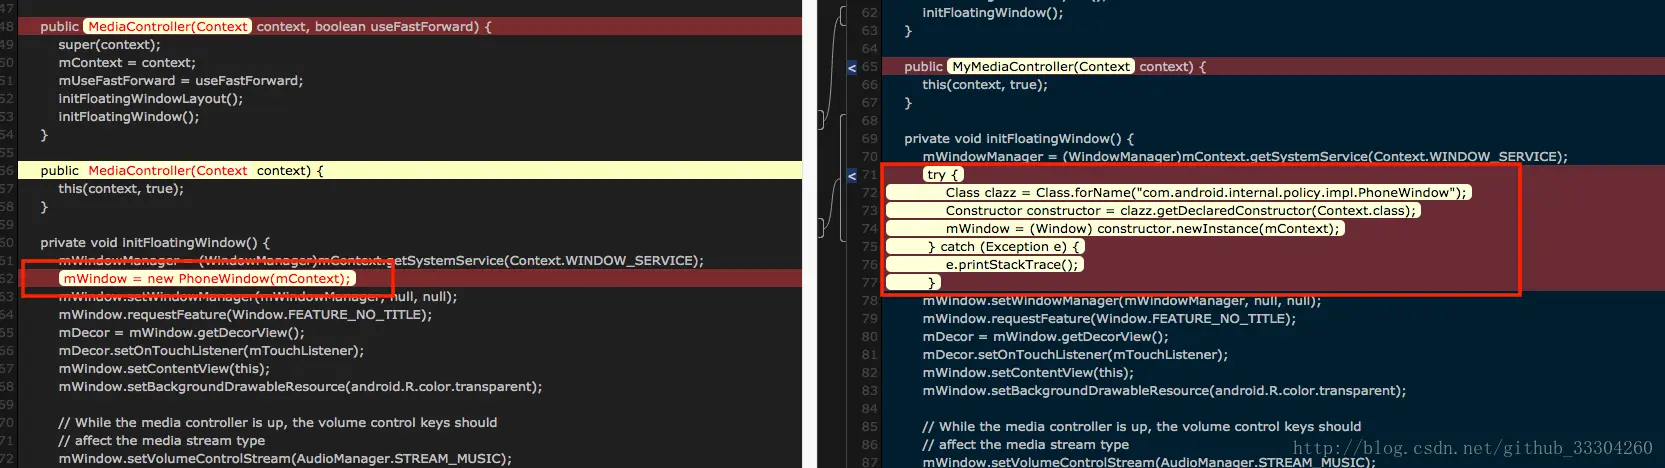Click the 'try {' highlighted text
This screenshot has width=1665, height=468.
tap(943, 175)
